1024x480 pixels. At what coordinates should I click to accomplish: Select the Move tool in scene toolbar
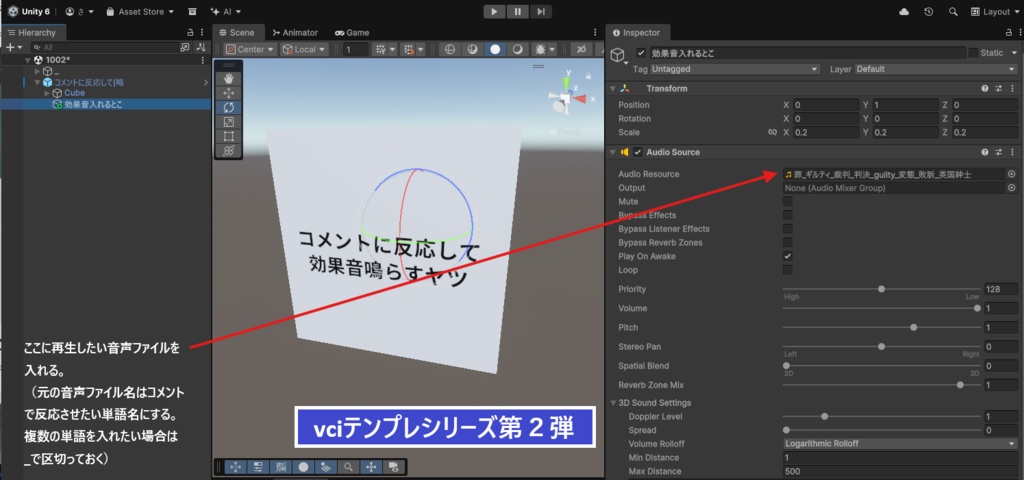pyautogui.click(x=229, y=93)
